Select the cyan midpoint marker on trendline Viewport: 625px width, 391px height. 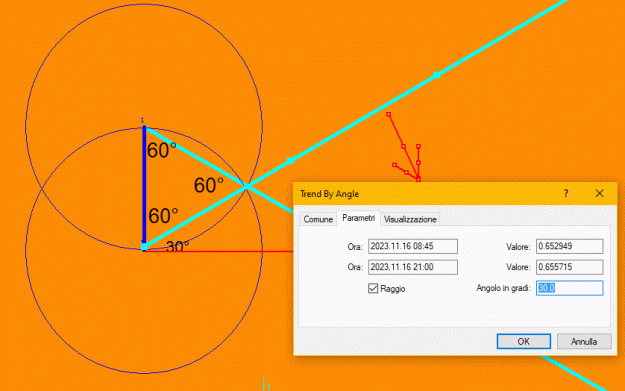(291, 161)
